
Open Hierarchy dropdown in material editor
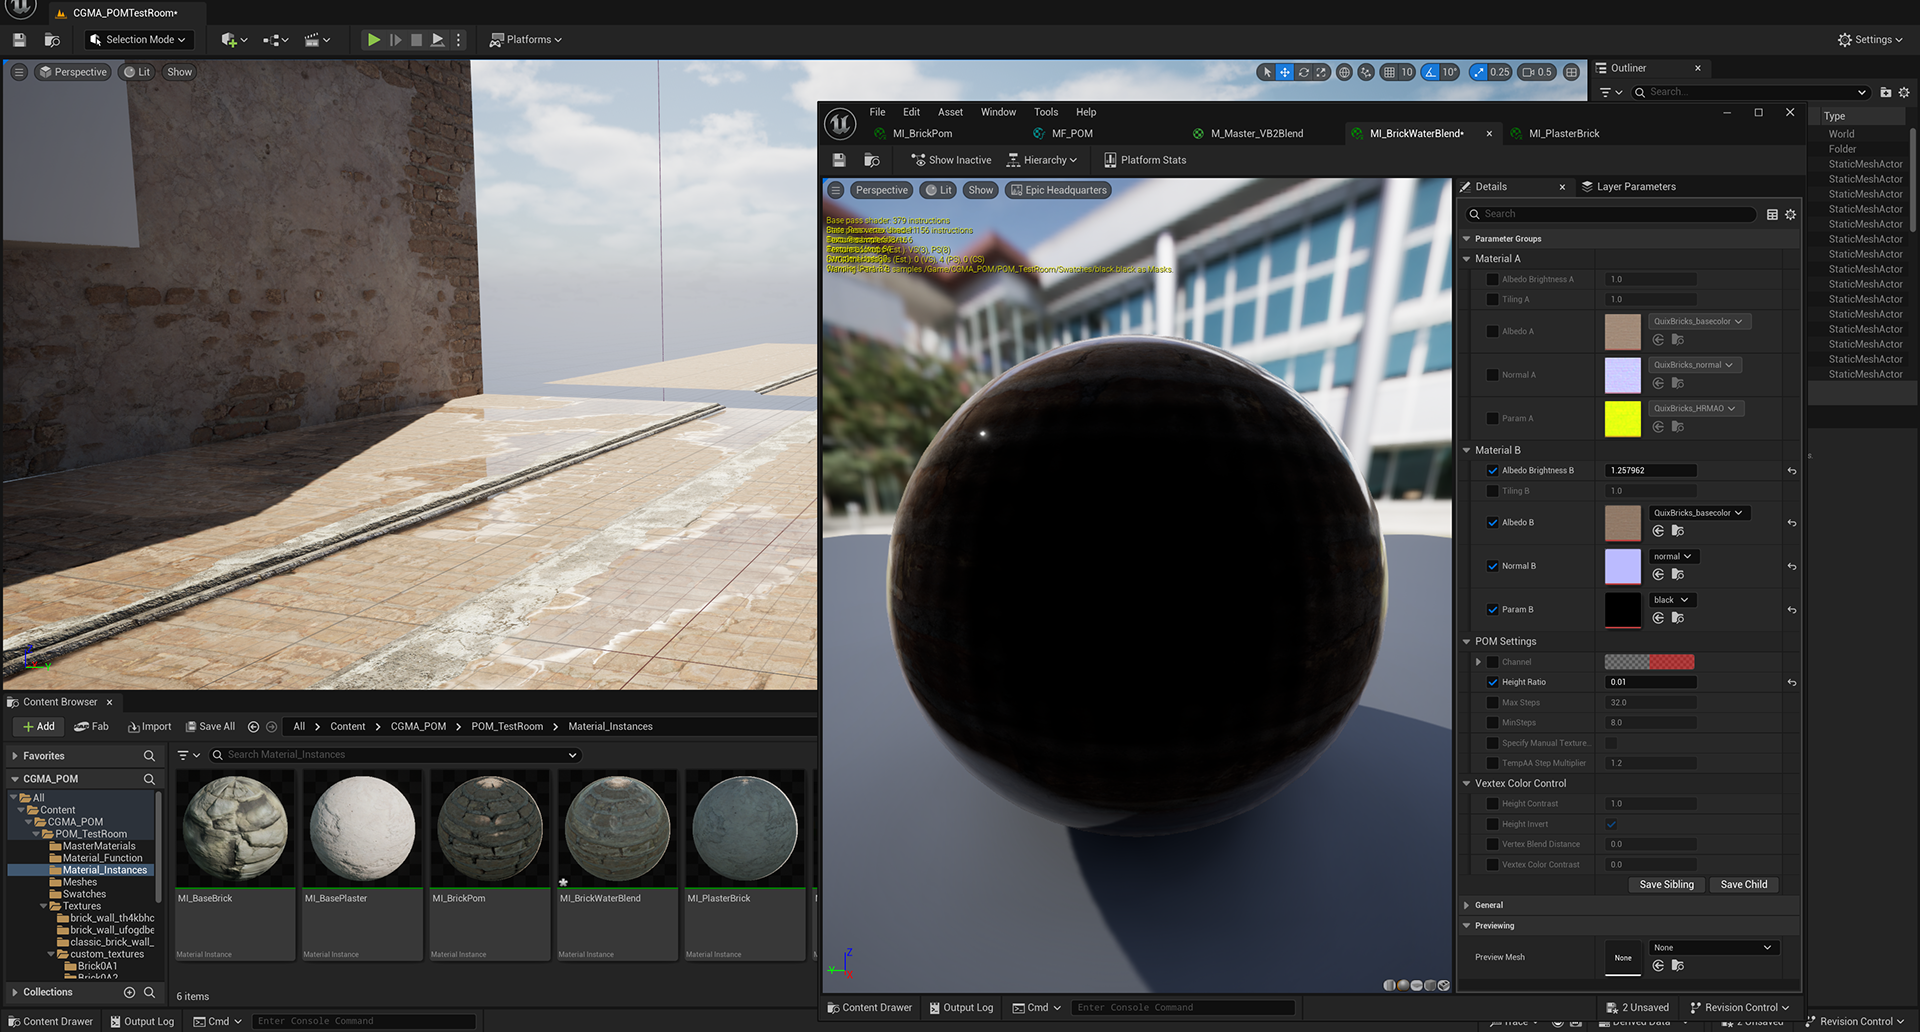pyautogui.click(x=1043, y=160)
